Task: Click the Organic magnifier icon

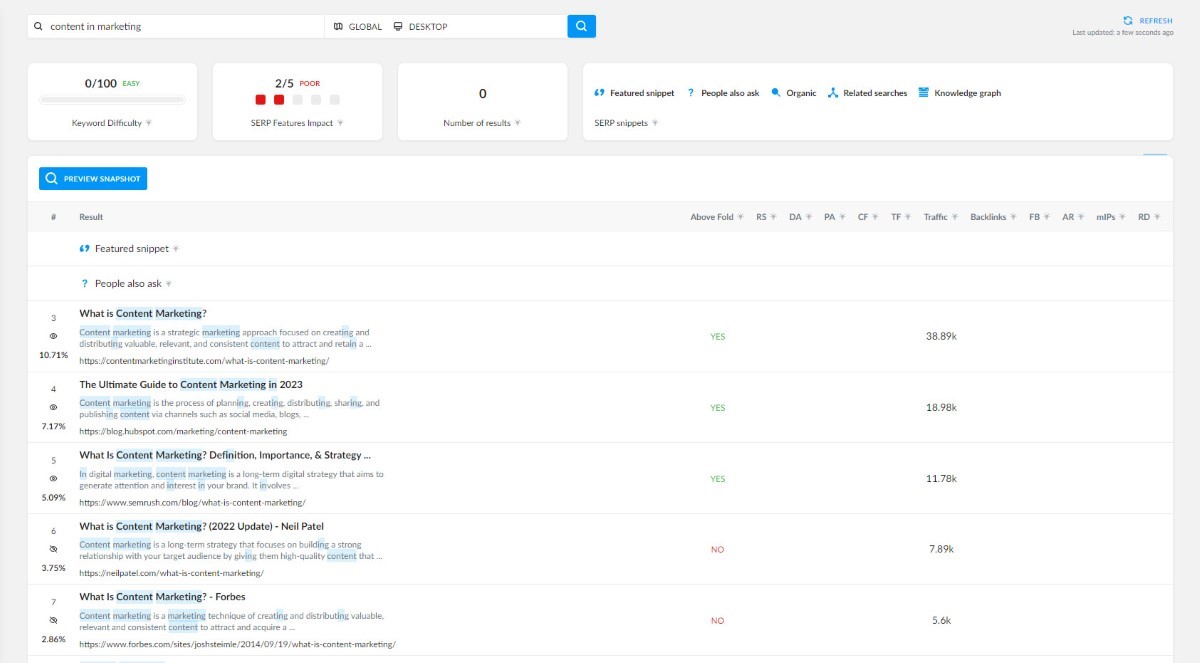Action: pyautogui.click(x=775, y=93)
